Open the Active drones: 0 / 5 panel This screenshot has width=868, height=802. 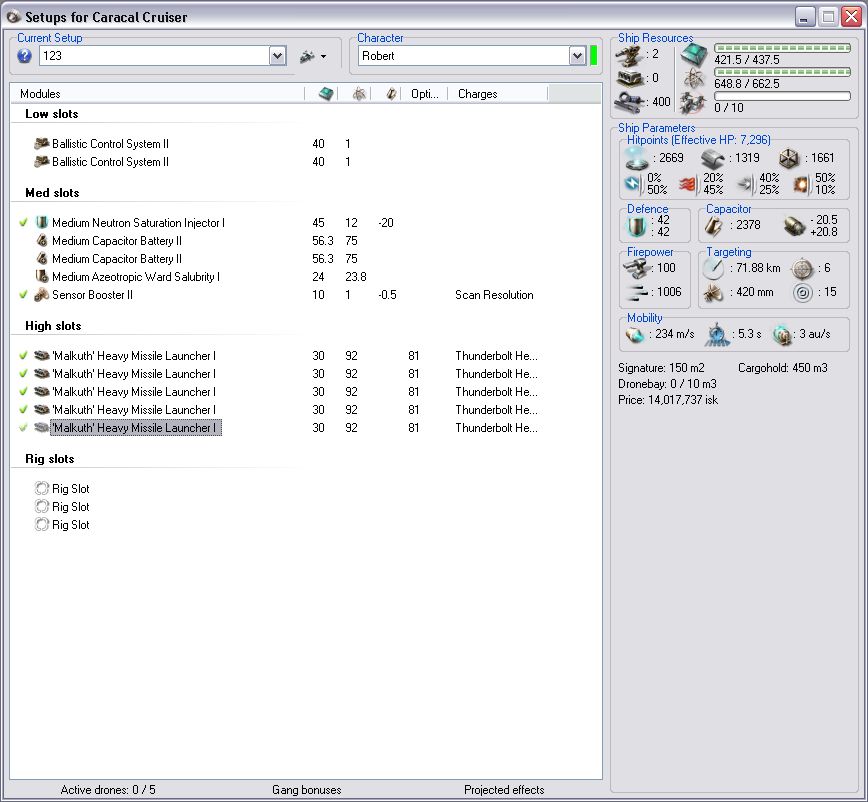tap(108, 790)
